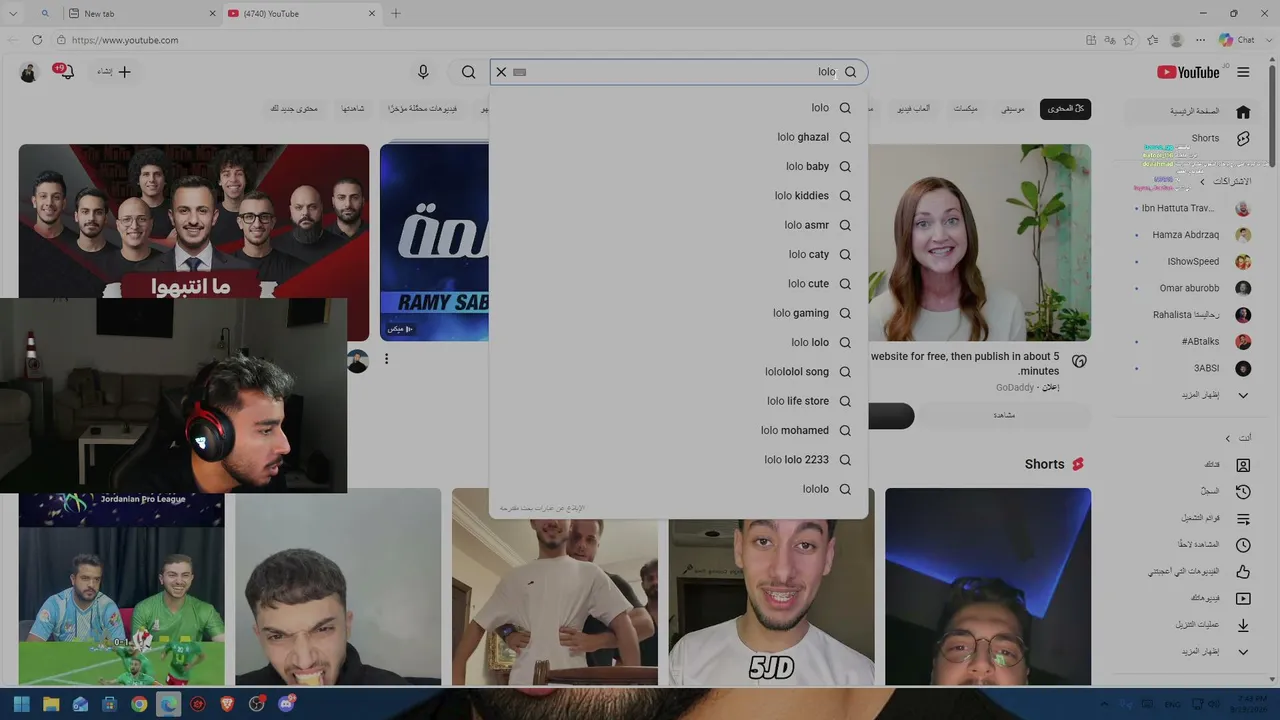
Task: Select the 'lolo kiddies' search suggestion
Action: click(x=678, y=196)
